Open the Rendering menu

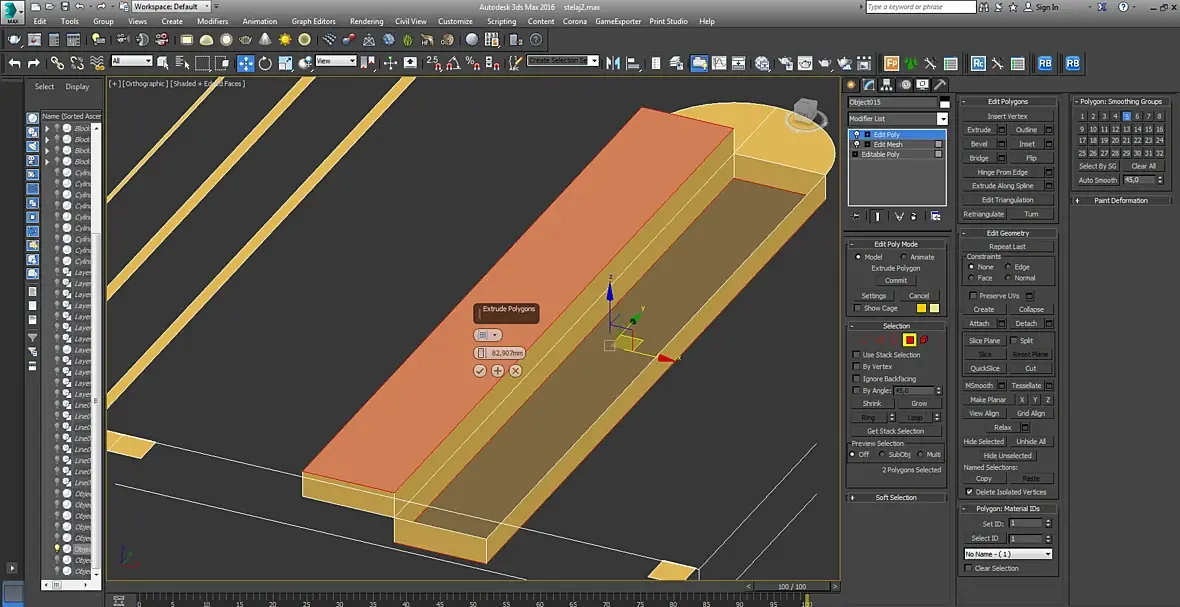coord(366,21)
